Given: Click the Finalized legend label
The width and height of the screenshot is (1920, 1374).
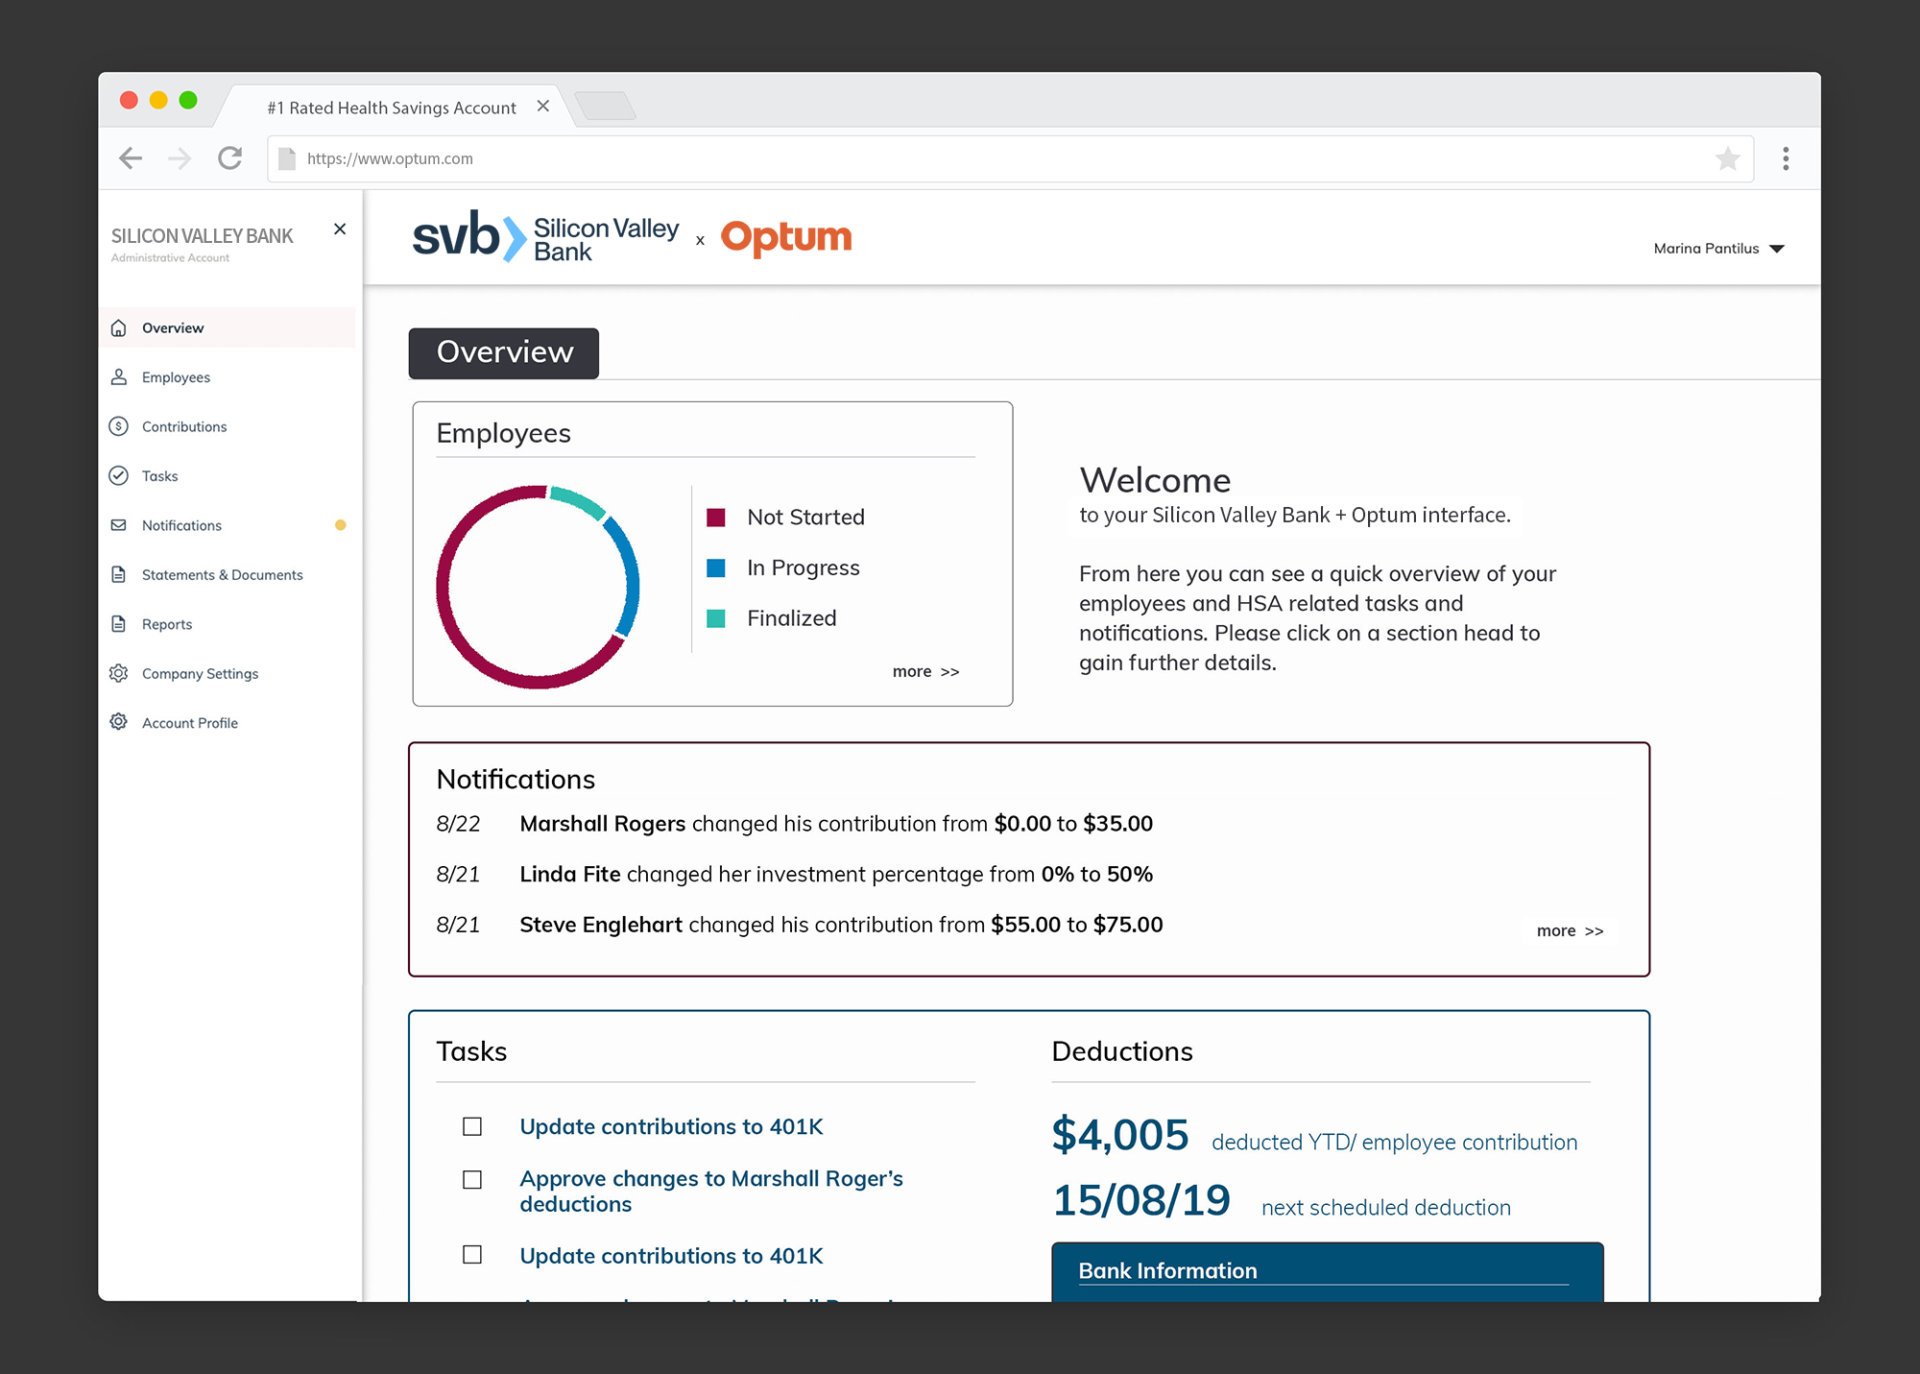Looking at the screenshot, I should pos(791,618).
